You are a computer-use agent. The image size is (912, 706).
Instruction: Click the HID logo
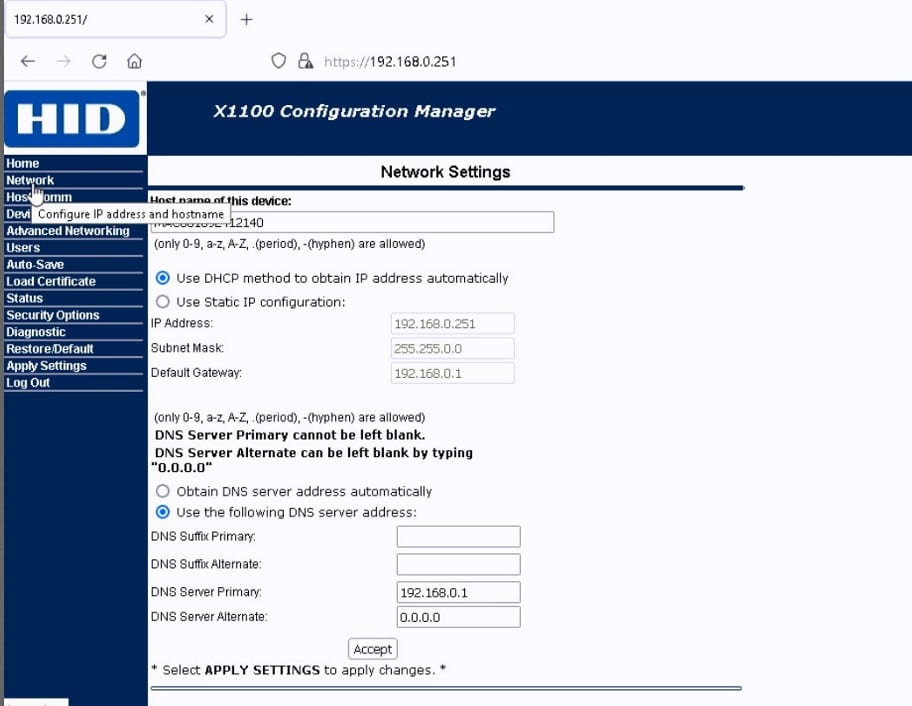point(72,119)
